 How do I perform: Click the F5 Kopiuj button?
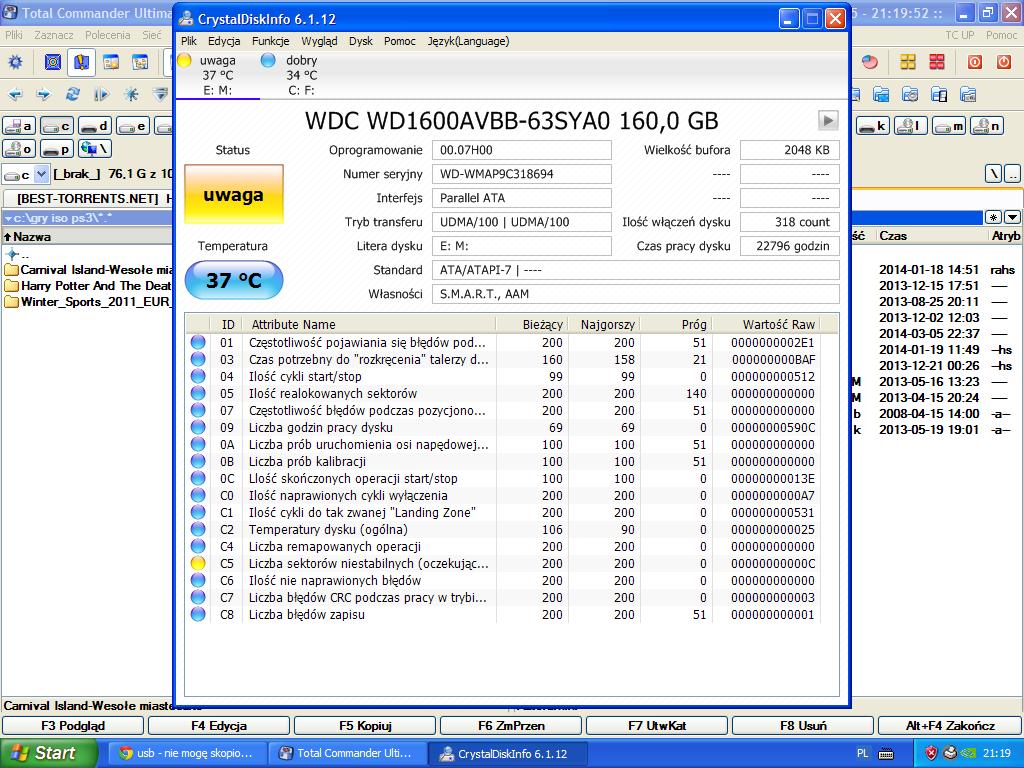pos(365,726)
